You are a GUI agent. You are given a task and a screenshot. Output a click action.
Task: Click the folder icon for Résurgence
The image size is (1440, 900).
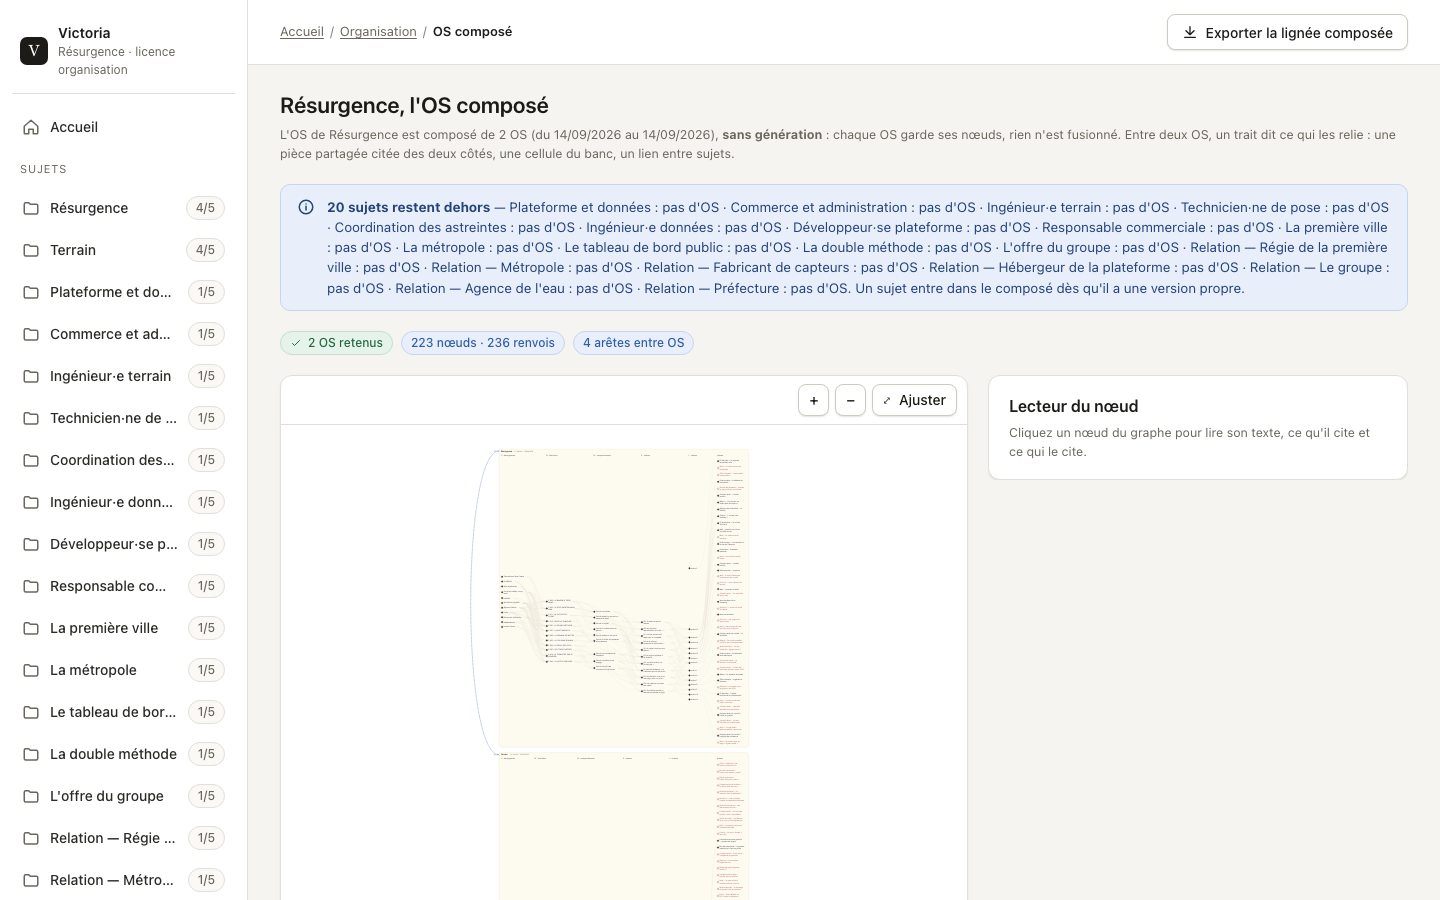[x=31, y=208]
